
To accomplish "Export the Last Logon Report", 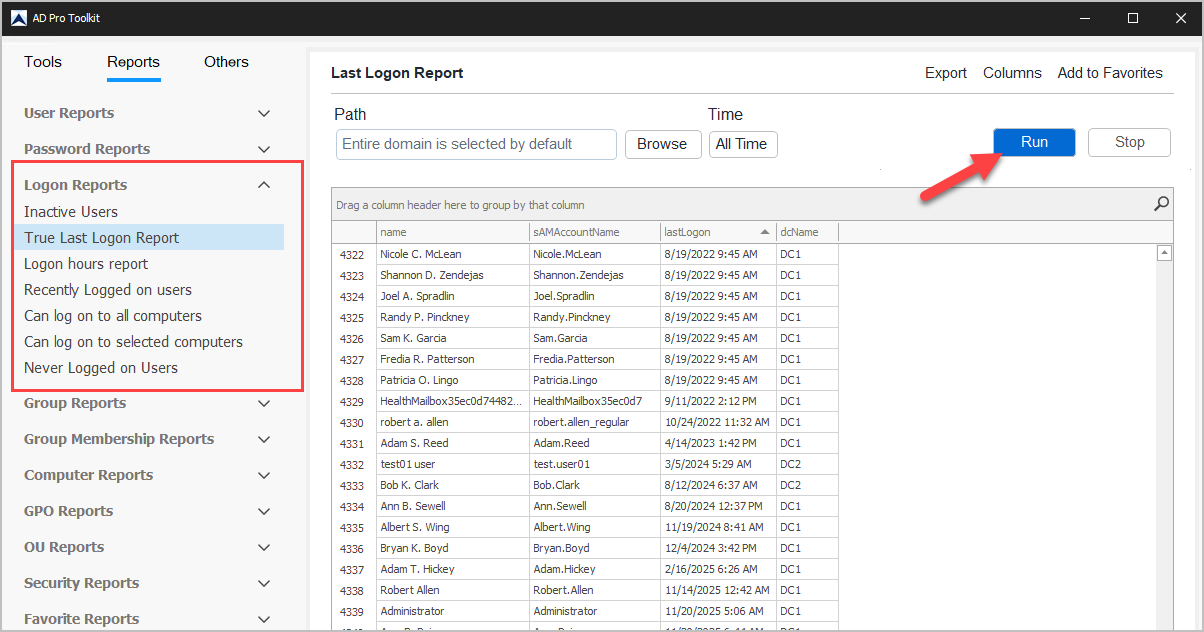I will (945, 72).
